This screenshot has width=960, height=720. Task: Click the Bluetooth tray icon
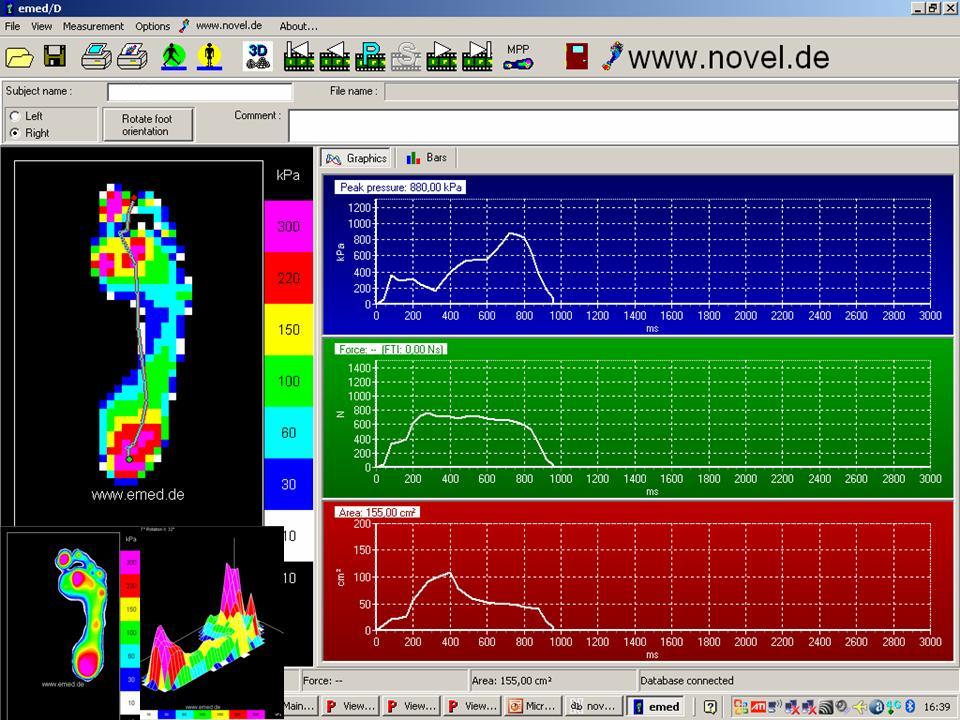[x=910, y=707]
